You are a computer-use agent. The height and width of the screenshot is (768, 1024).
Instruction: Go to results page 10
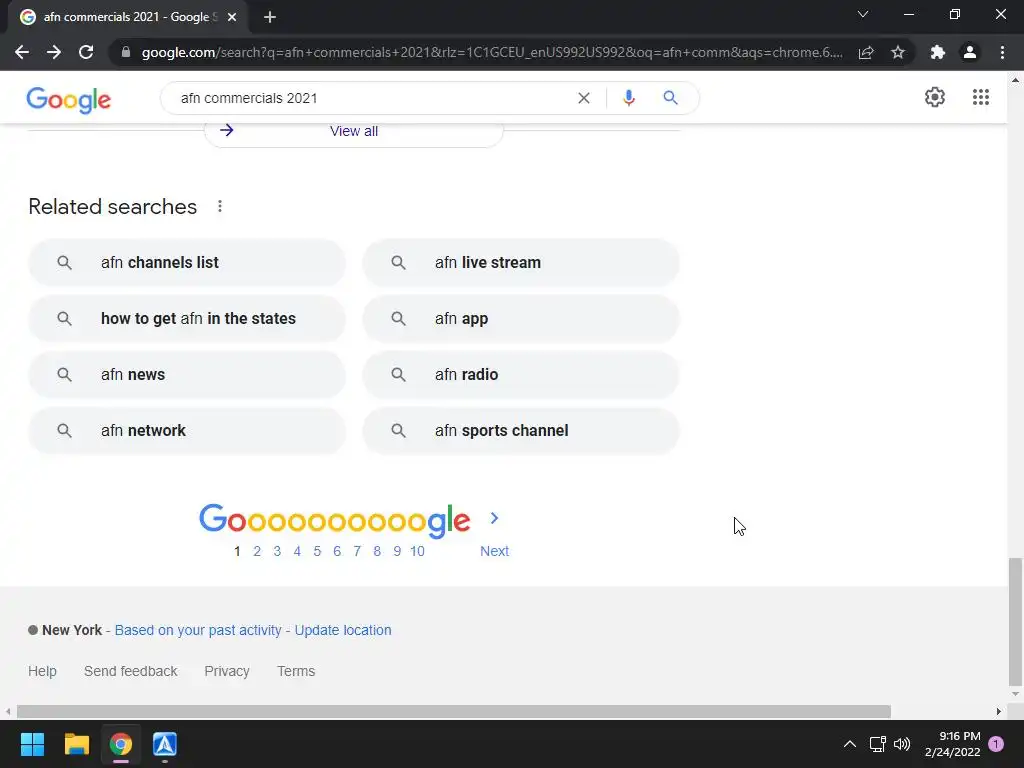(x=417, y=551)
